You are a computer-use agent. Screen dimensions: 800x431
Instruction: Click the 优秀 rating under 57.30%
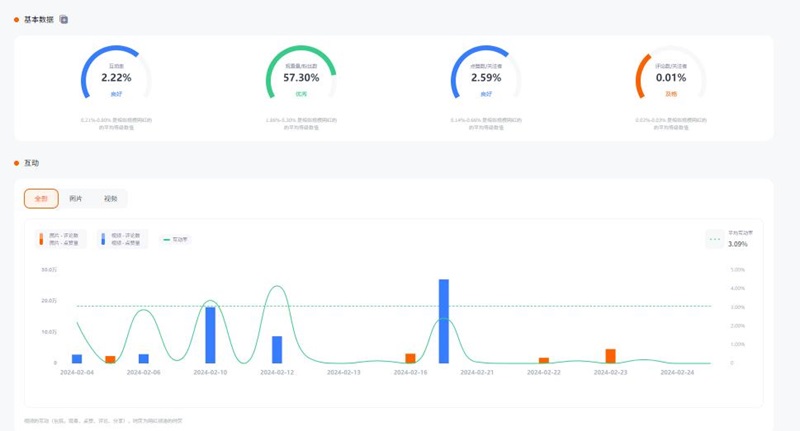301,94
